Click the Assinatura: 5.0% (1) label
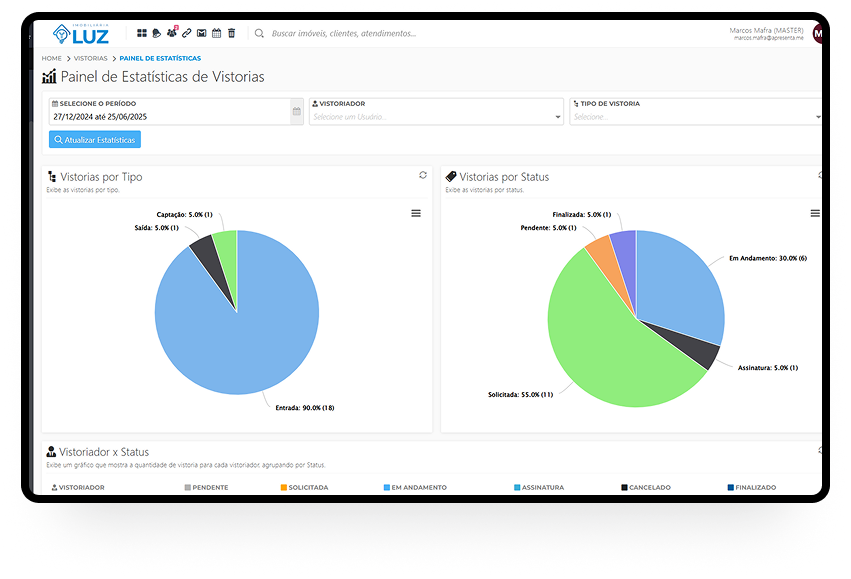851x579 pixels. coord(768,368)
